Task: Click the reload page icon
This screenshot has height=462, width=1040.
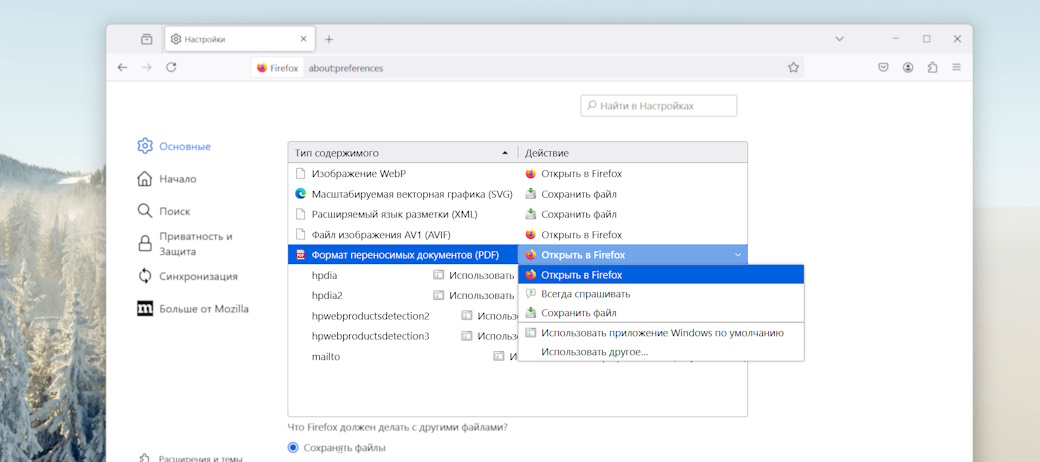Action: [x=171, y=67]
